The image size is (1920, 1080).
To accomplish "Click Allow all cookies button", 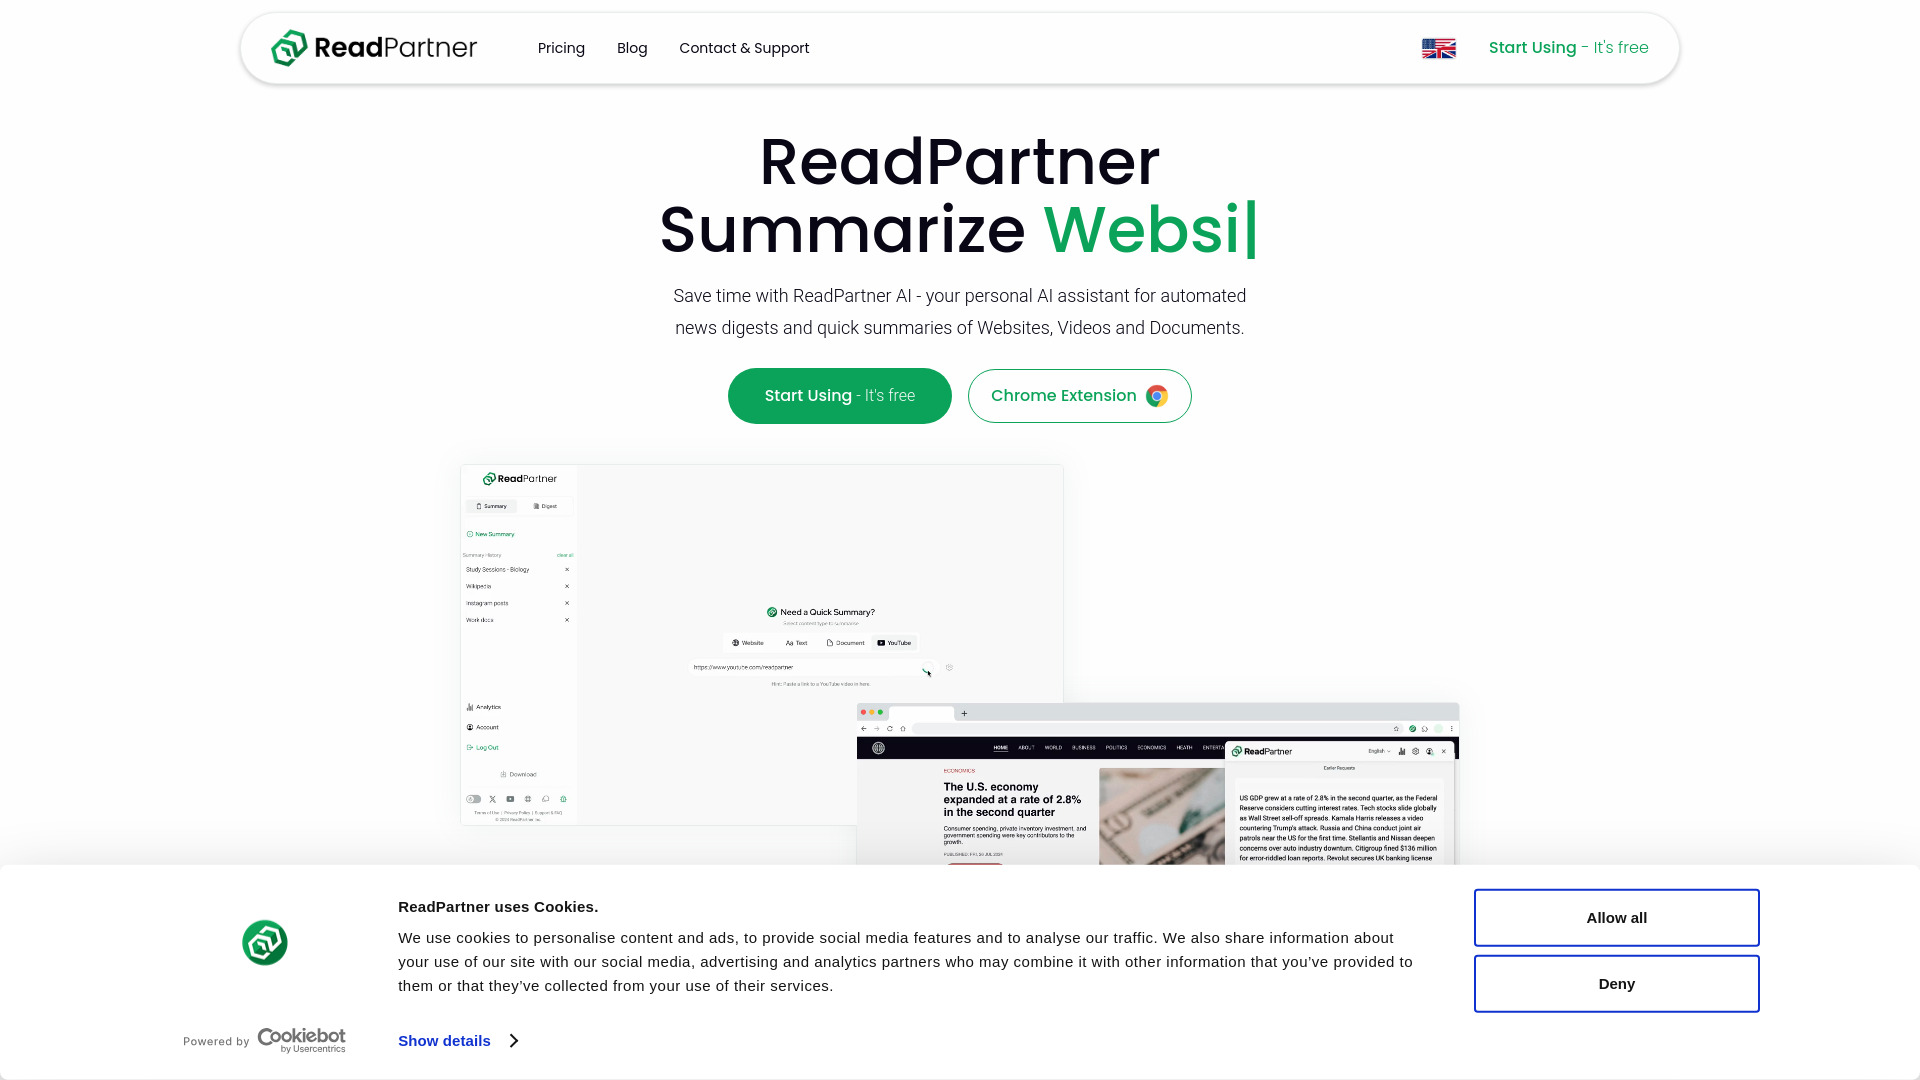I will (x=1617, y=916).
